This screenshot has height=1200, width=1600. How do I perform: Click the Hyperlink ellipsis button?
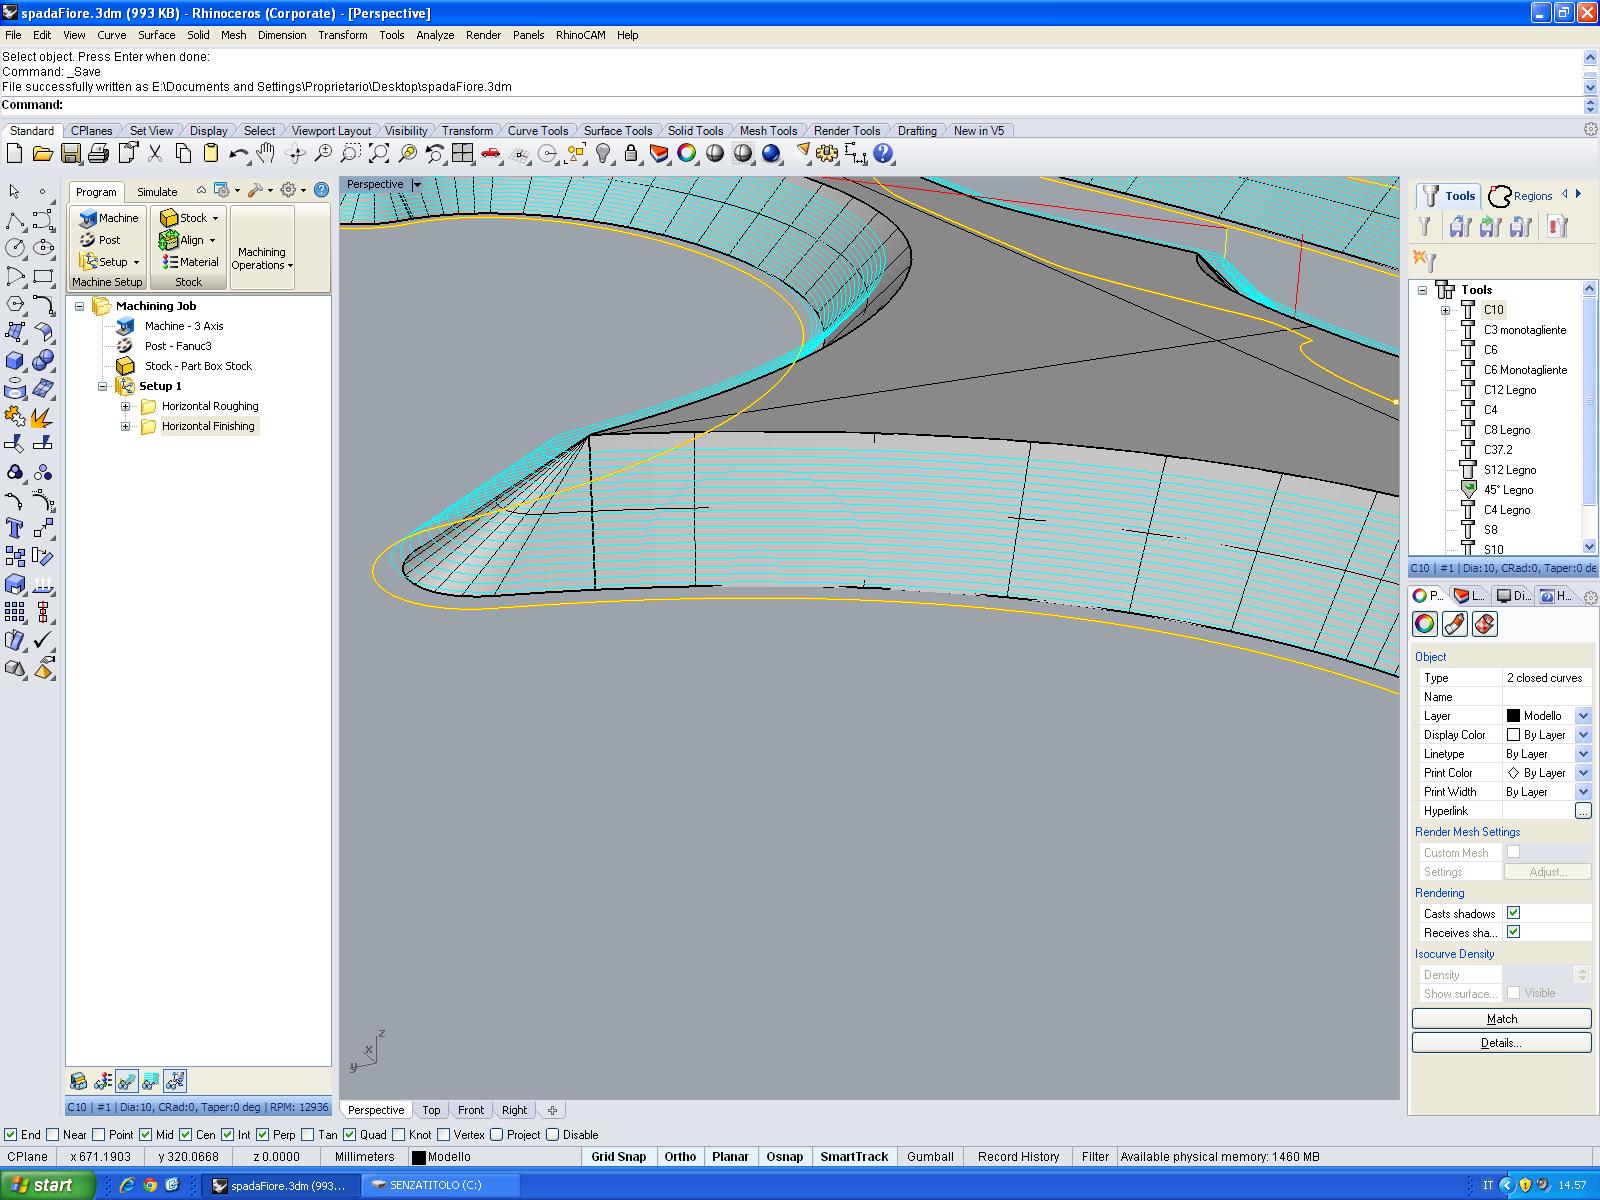(1583, 811)
